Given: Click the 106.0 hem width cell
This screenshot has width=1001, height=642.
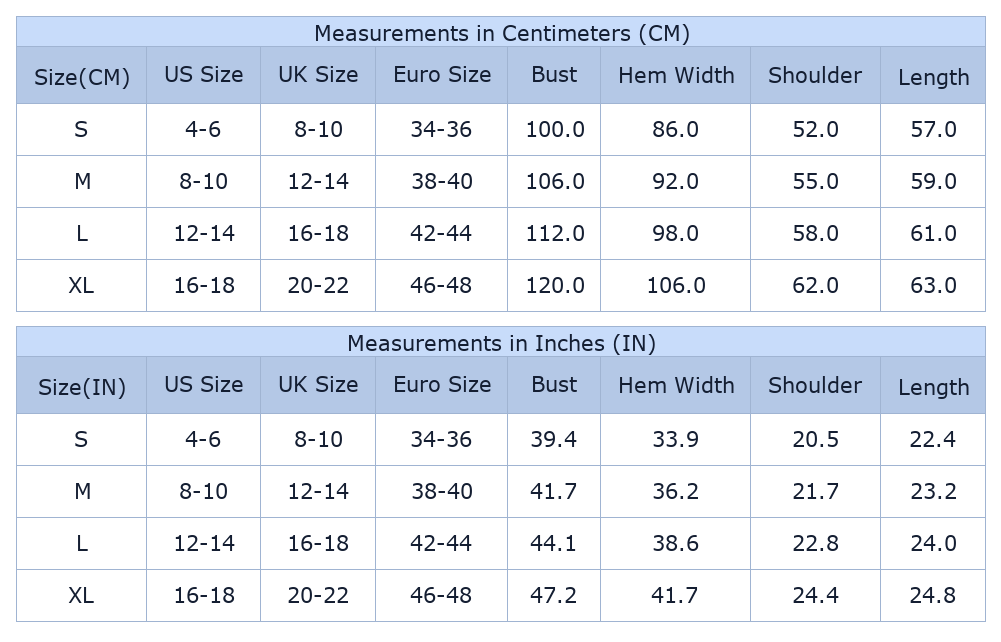Looking at the screenshot, I should (x=676, y=286).
